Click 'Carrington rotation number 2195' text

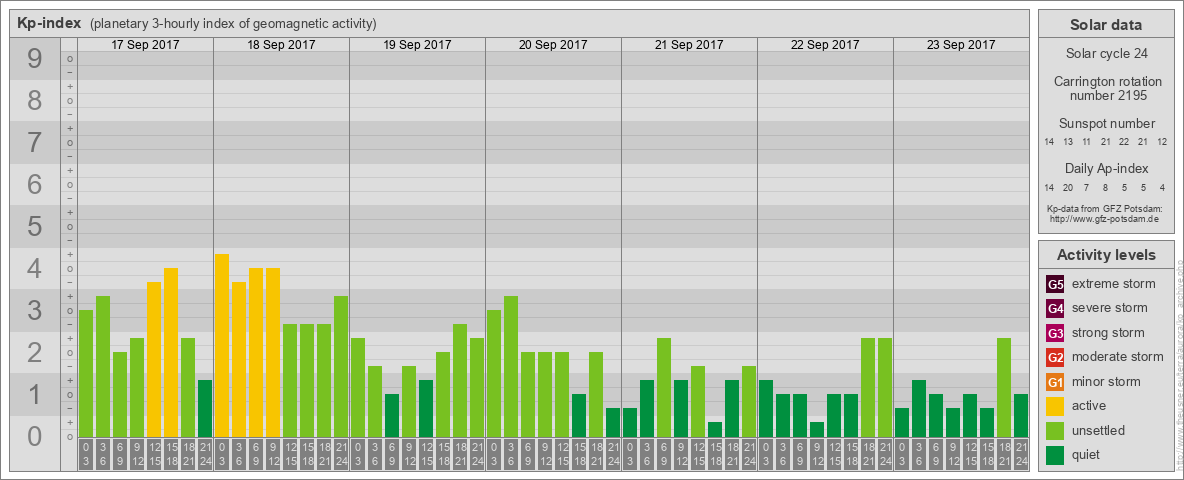(1108, 88)
